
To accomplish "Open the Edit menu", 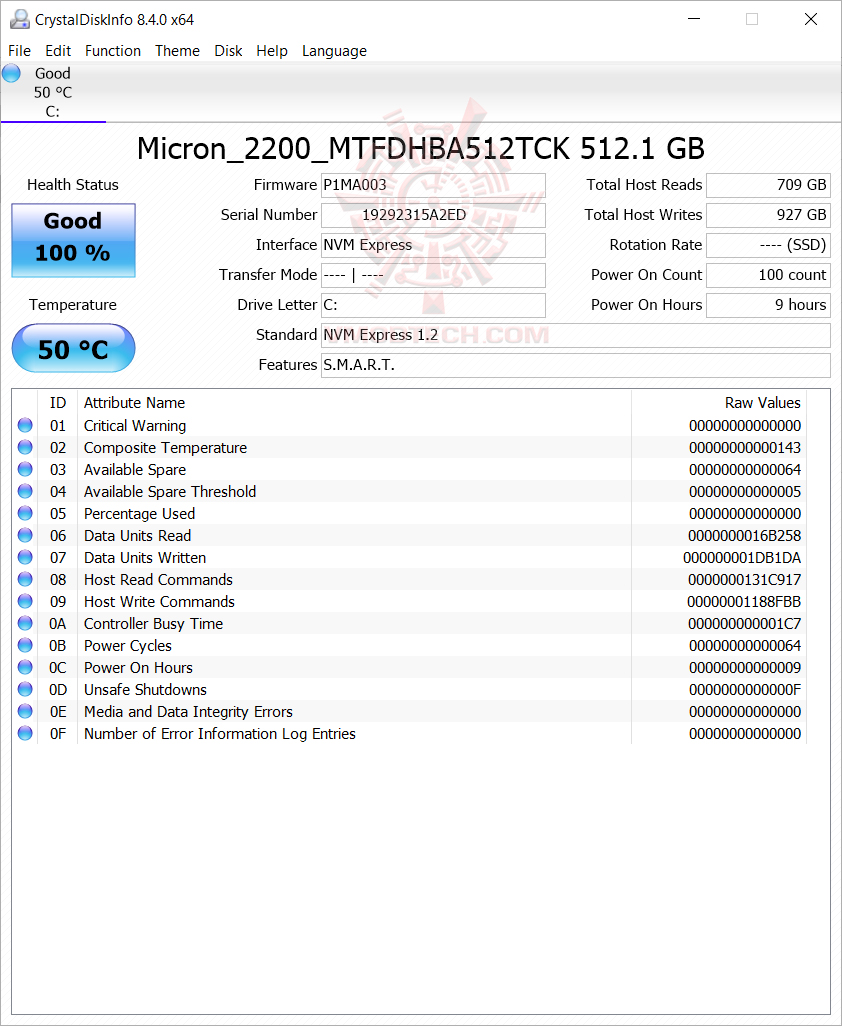I will click(58, 50).
